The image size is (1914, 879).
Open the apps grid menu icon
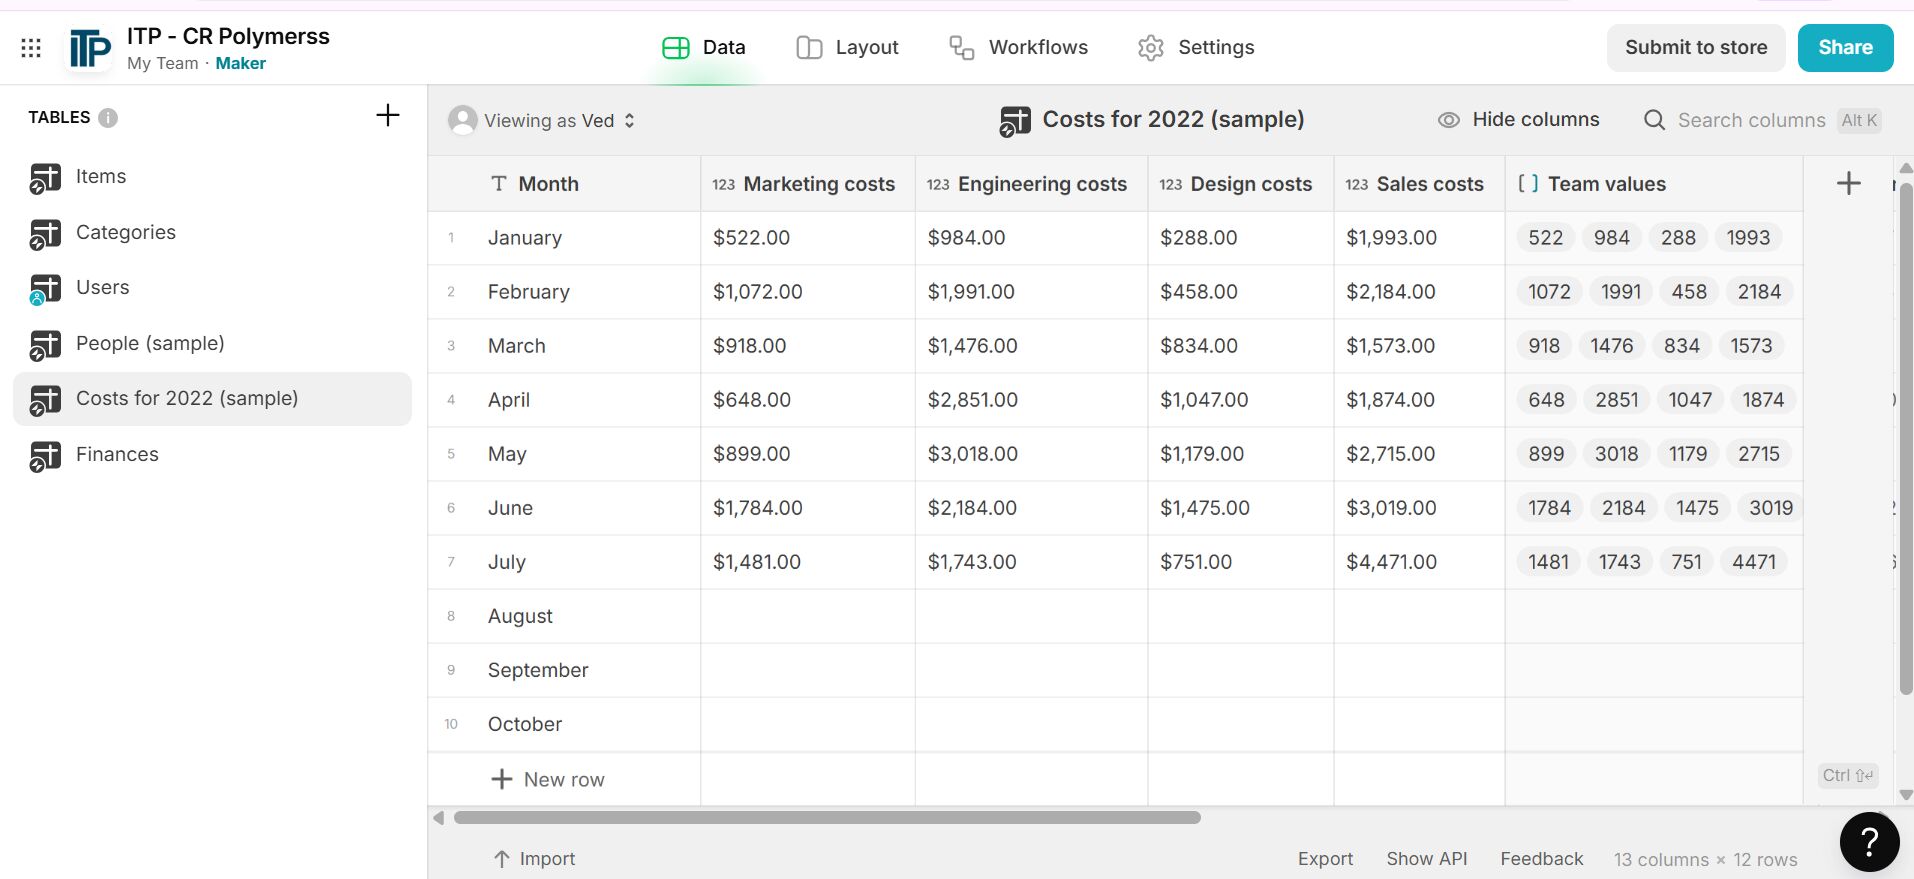(31, 48)
